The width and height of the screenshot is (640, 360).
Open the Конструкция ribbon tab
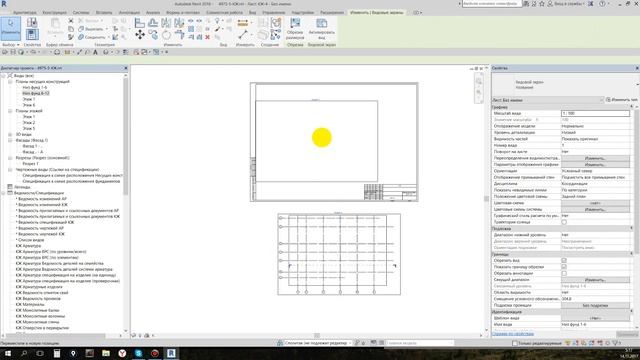[55, 13]
